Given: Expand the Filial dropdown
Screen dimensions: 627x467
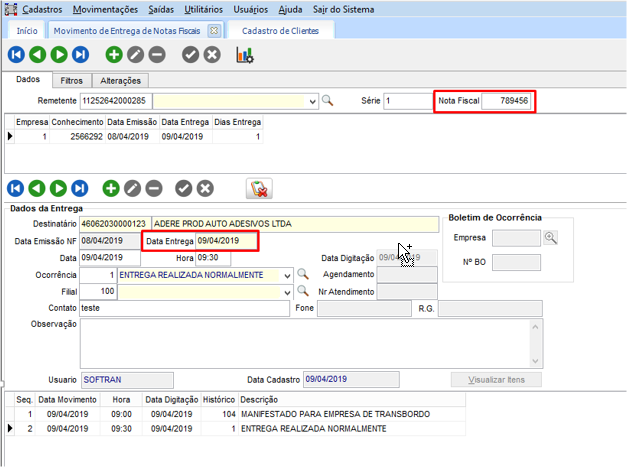Looking at the screenshot, I should (x=288, y=291).
